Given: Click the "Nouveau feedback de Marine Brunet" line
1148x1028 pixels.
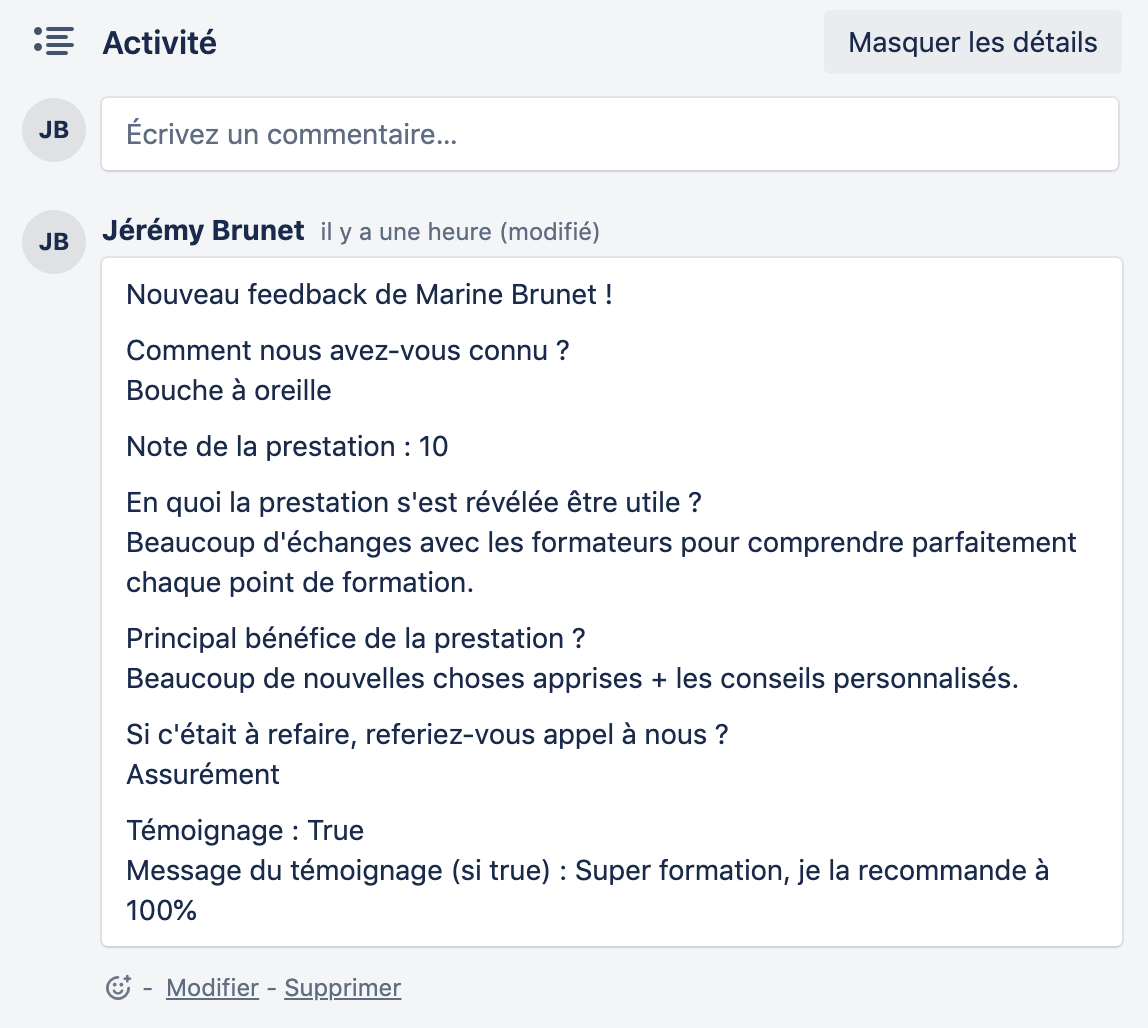Looking at the screenshot, I should pos(369,295).
